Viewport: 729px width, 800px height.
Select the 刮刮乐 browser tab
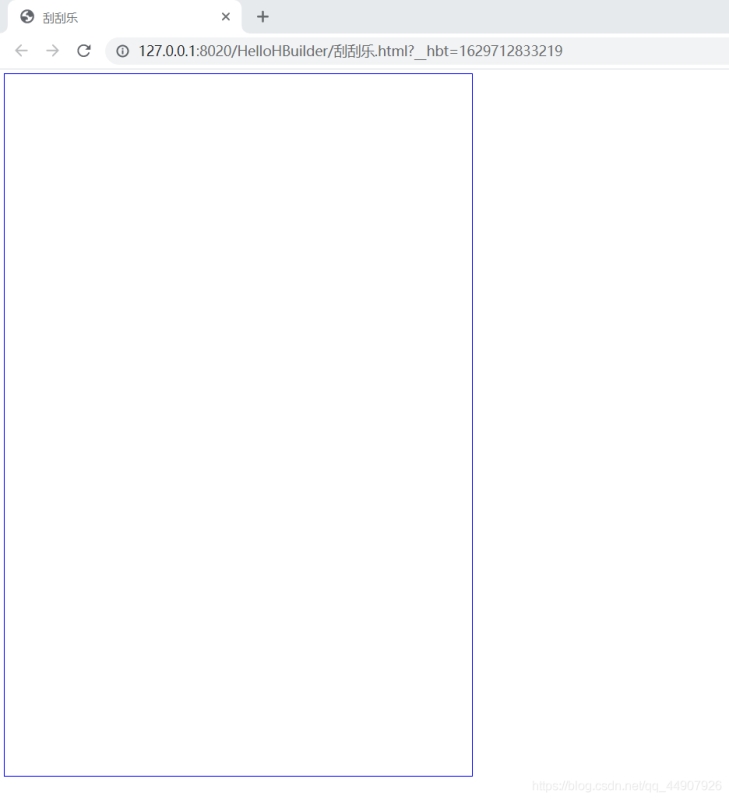(x=124, y=17)
